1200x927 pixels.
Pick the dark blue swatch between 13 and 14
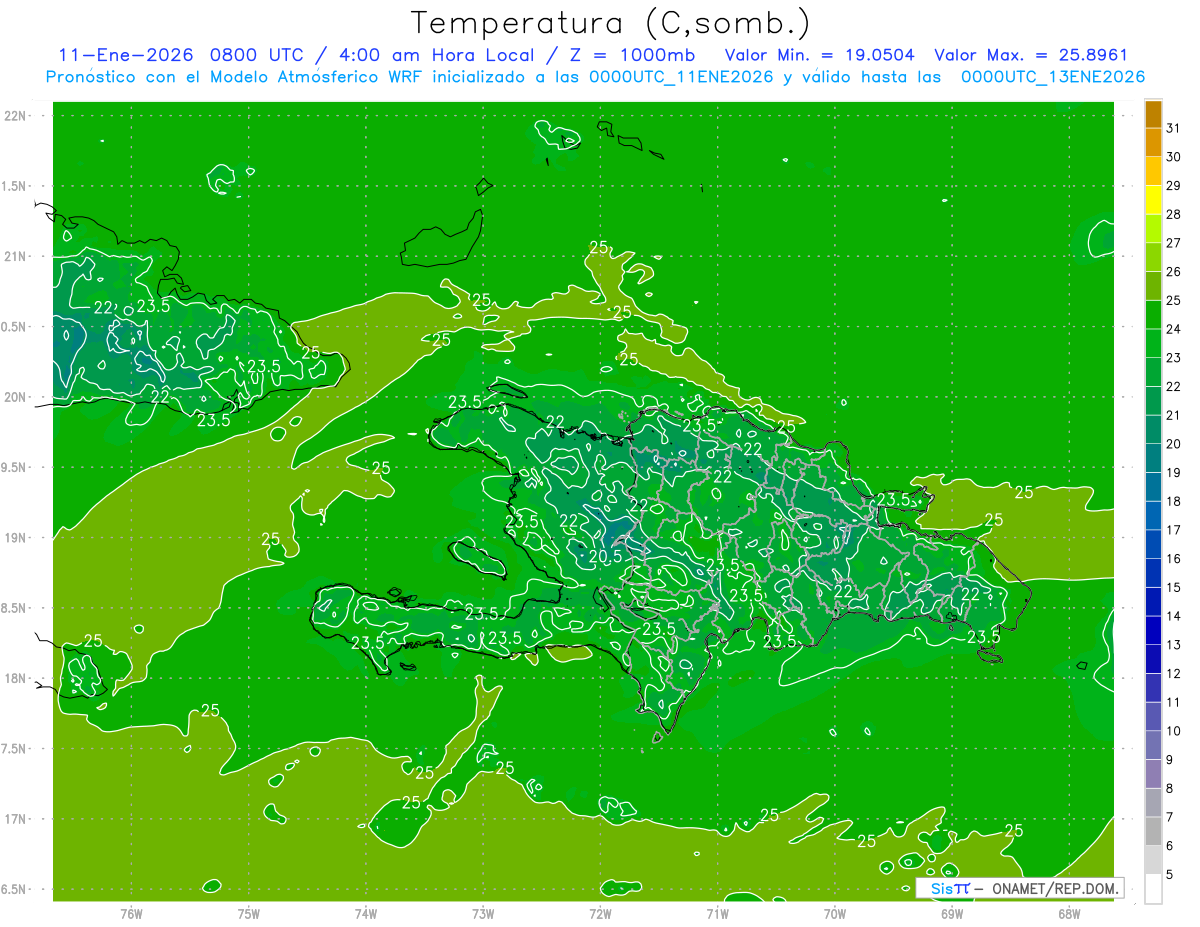1153,631
